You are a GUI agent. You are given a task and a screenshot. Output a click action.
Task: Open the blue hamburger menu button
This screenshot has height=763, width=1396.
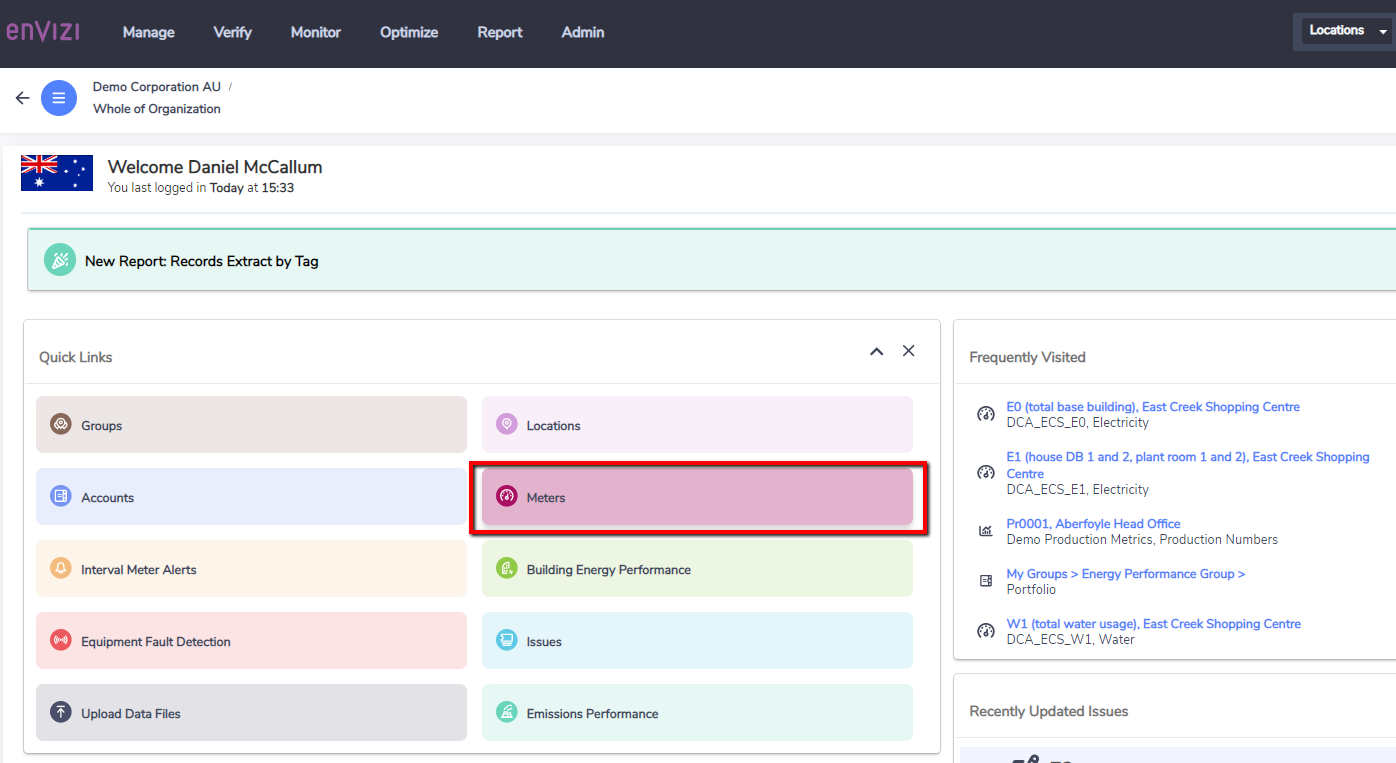(x=59, y=98)
